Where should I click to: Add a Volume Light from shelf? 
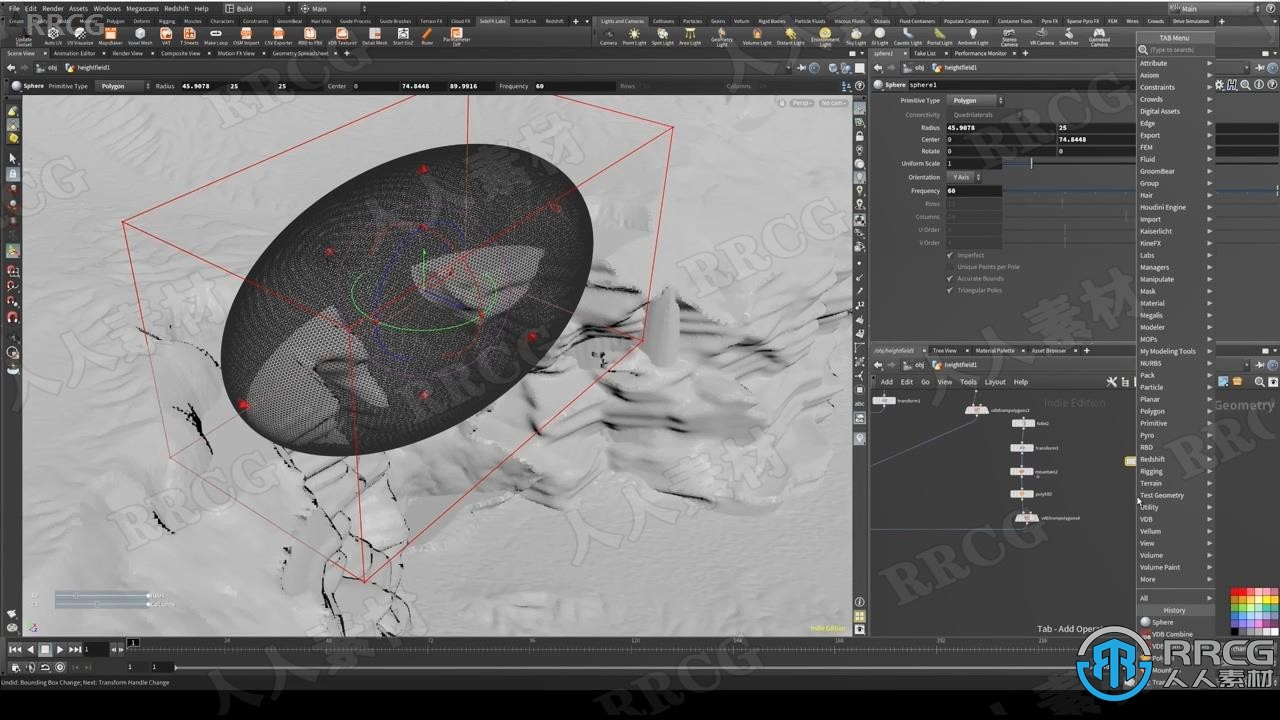pyautogui.click(x=757, y=37)
